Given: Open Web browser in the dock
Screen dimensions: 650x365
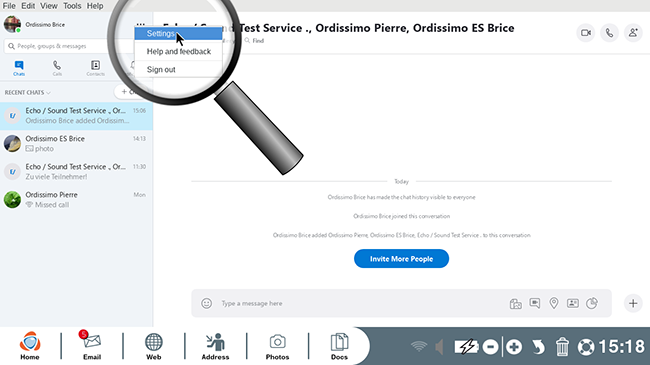Looking at the screenshot, I should tap(153, 346).
